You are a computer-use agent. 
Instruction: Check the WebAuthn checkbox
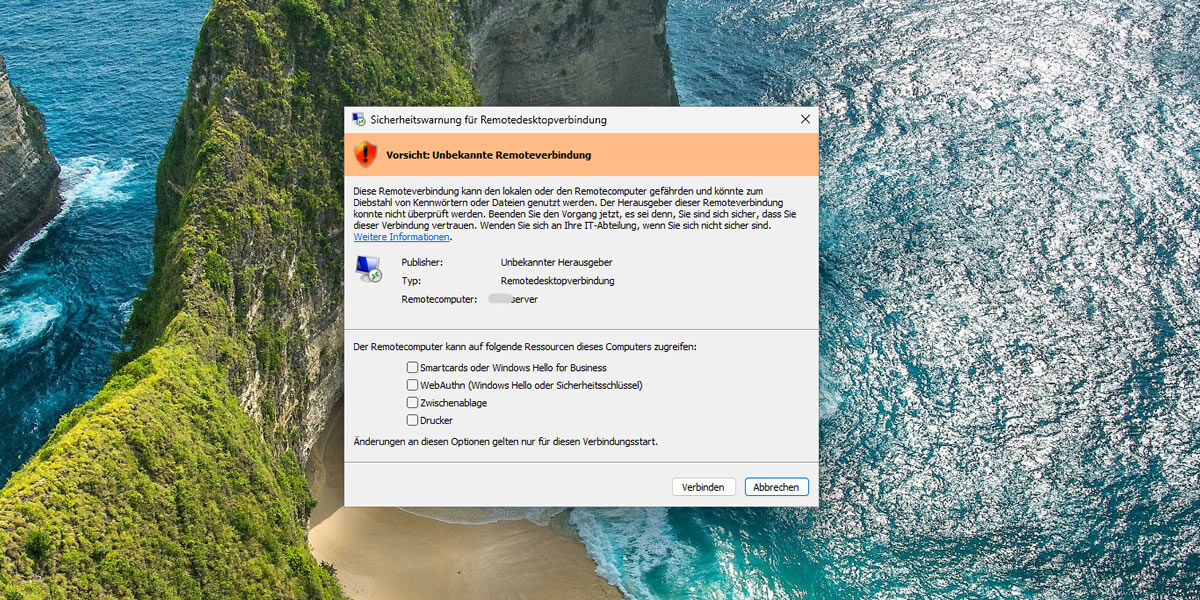click(412, 385)
